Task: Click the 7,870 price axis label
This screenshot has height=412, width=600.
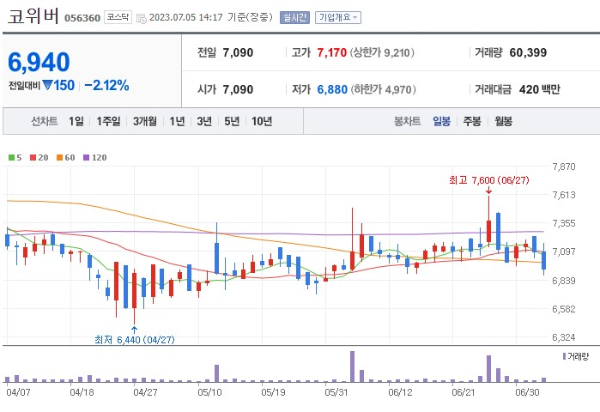Action: [x=563, y=166]
